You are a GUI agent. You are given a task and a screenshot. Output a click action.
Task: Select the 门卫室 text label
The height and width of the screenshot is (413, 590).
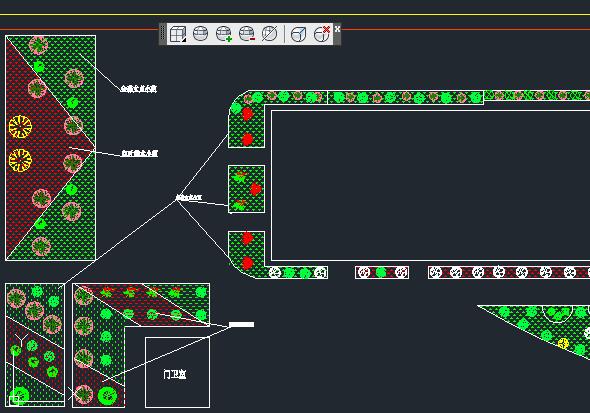175,374
